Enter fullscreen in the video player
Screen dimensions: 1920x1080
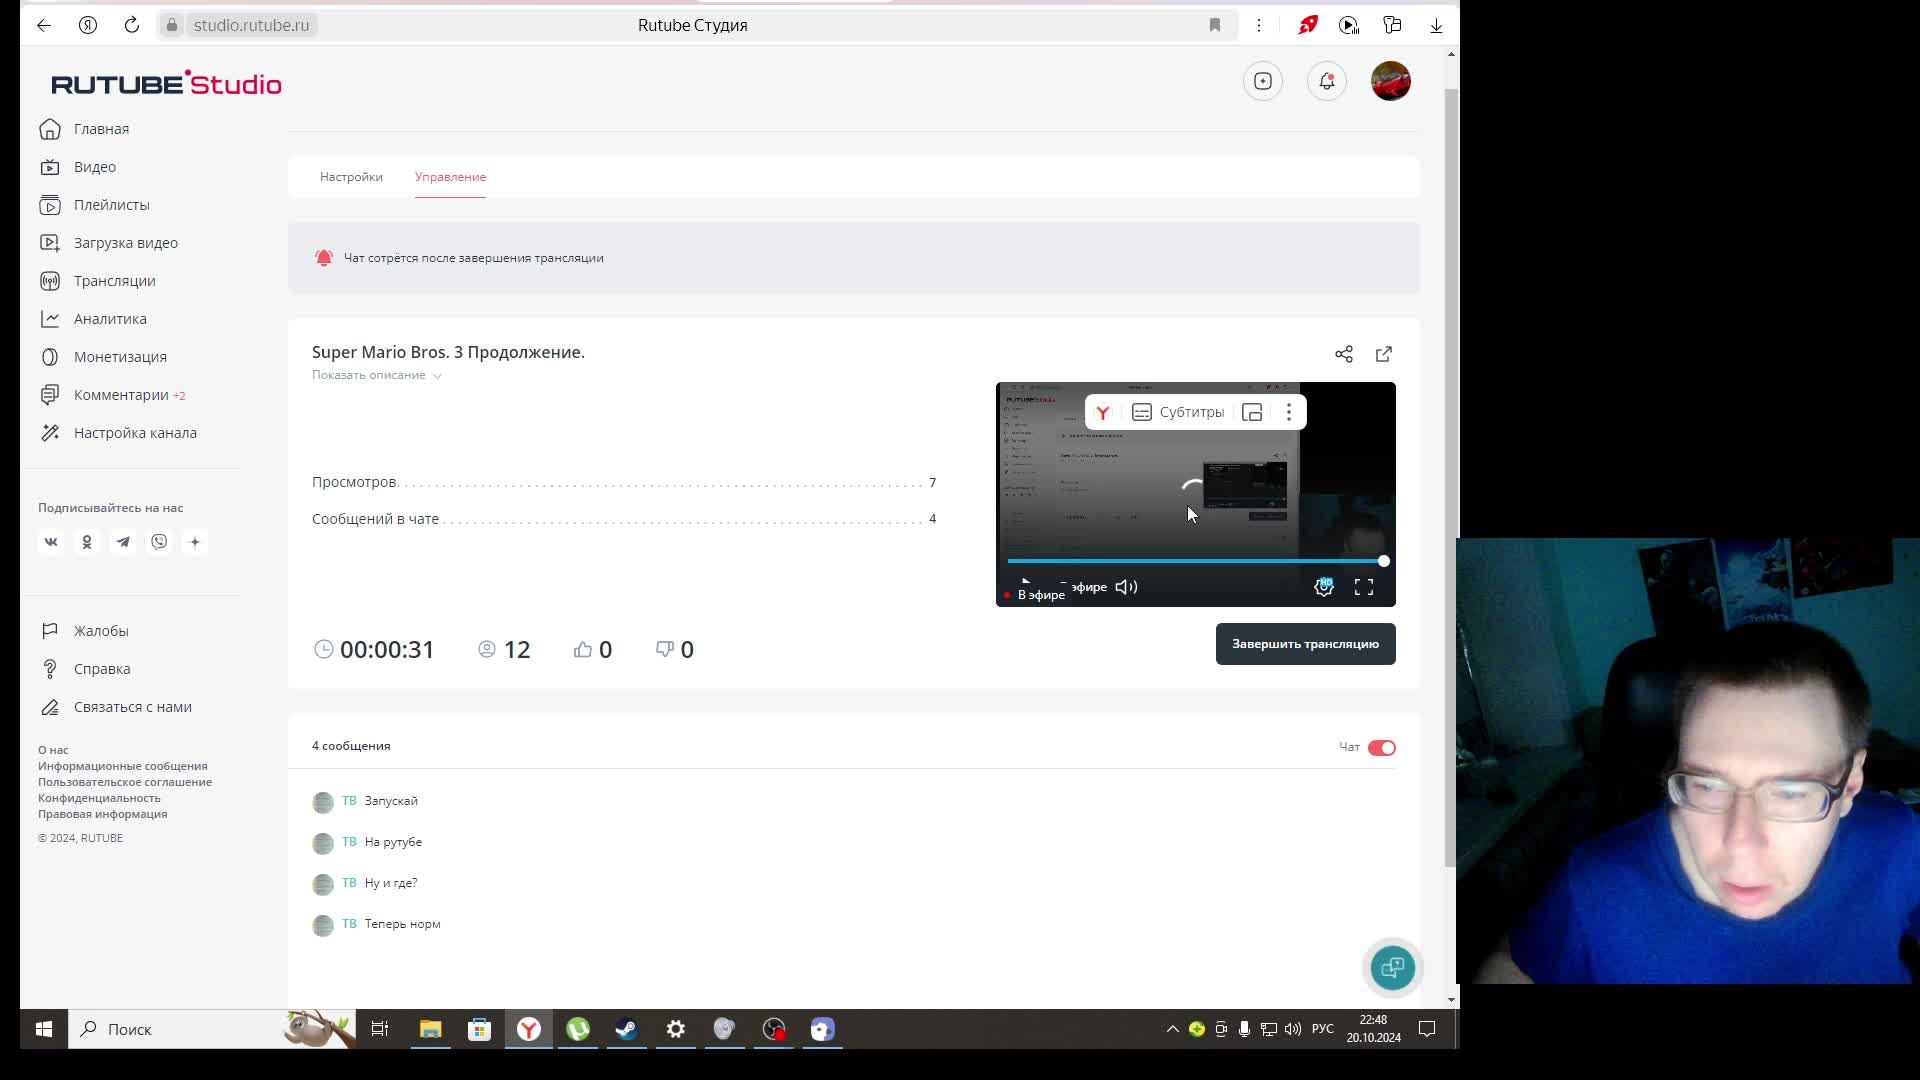point(1363,587)
